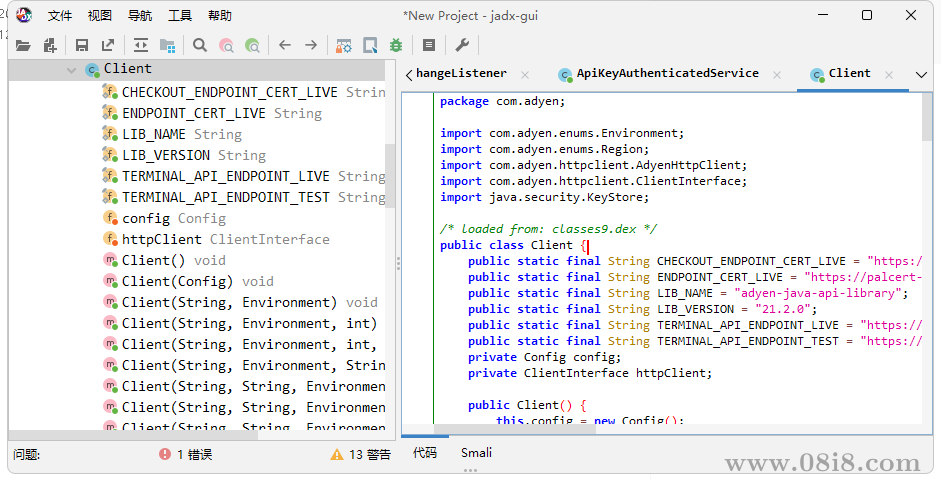Click the jadx application logo icon
This screenshot has width=941, height=481.
tap(23, 15)
